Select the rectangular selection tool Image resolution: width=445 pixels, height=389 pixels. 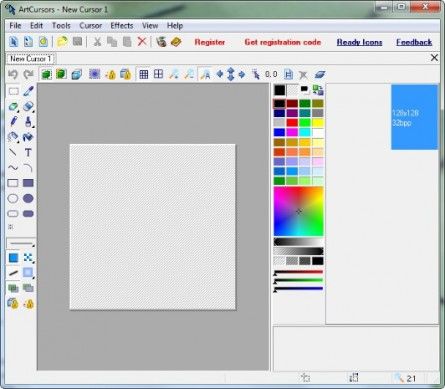click(13, 91)
